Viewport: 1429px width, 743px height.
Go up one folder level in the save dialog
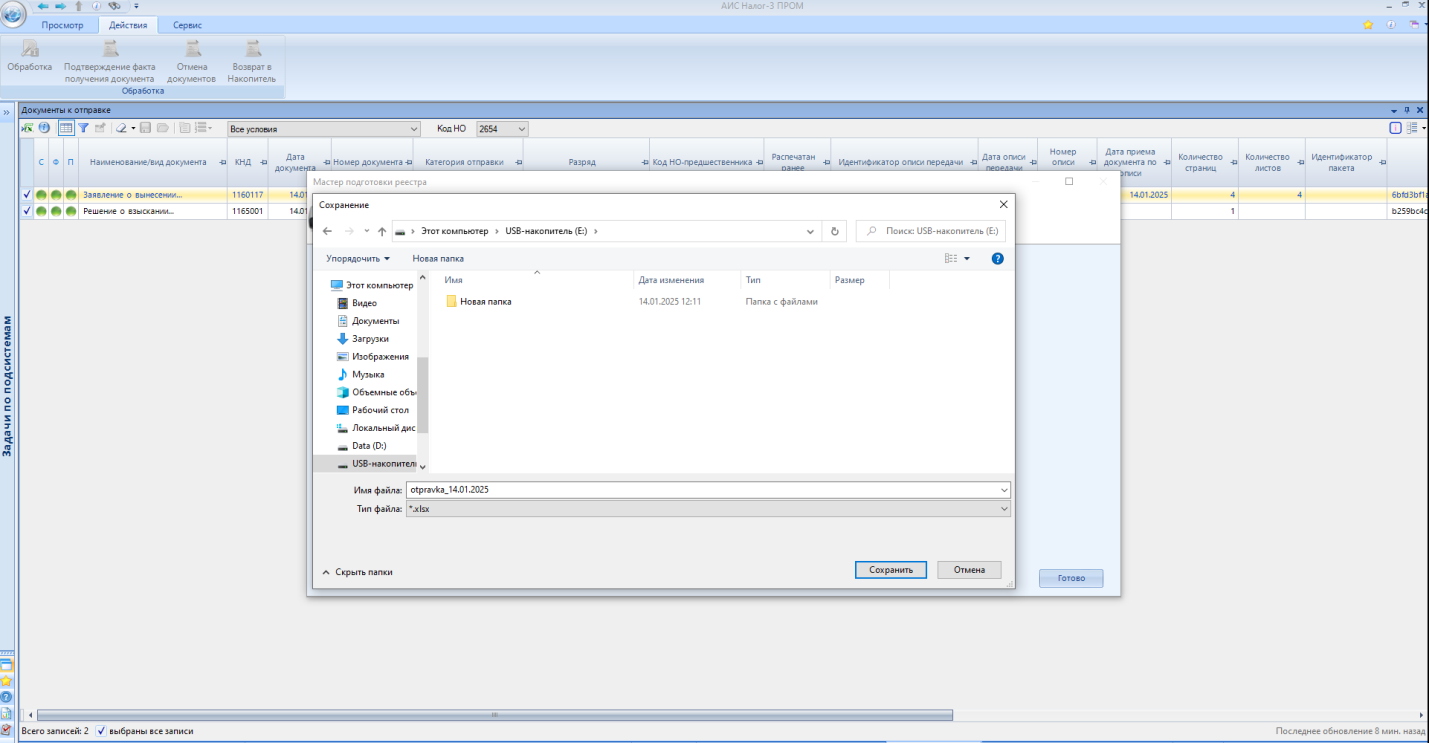382,231
